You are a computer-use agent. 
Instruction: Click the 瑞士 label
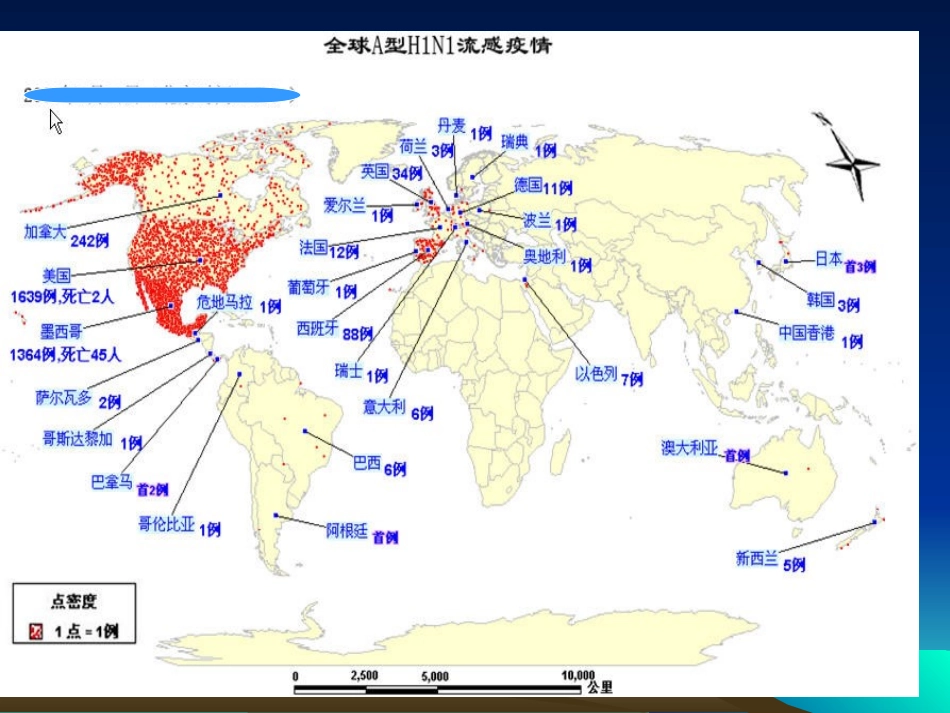pos(349,370)
